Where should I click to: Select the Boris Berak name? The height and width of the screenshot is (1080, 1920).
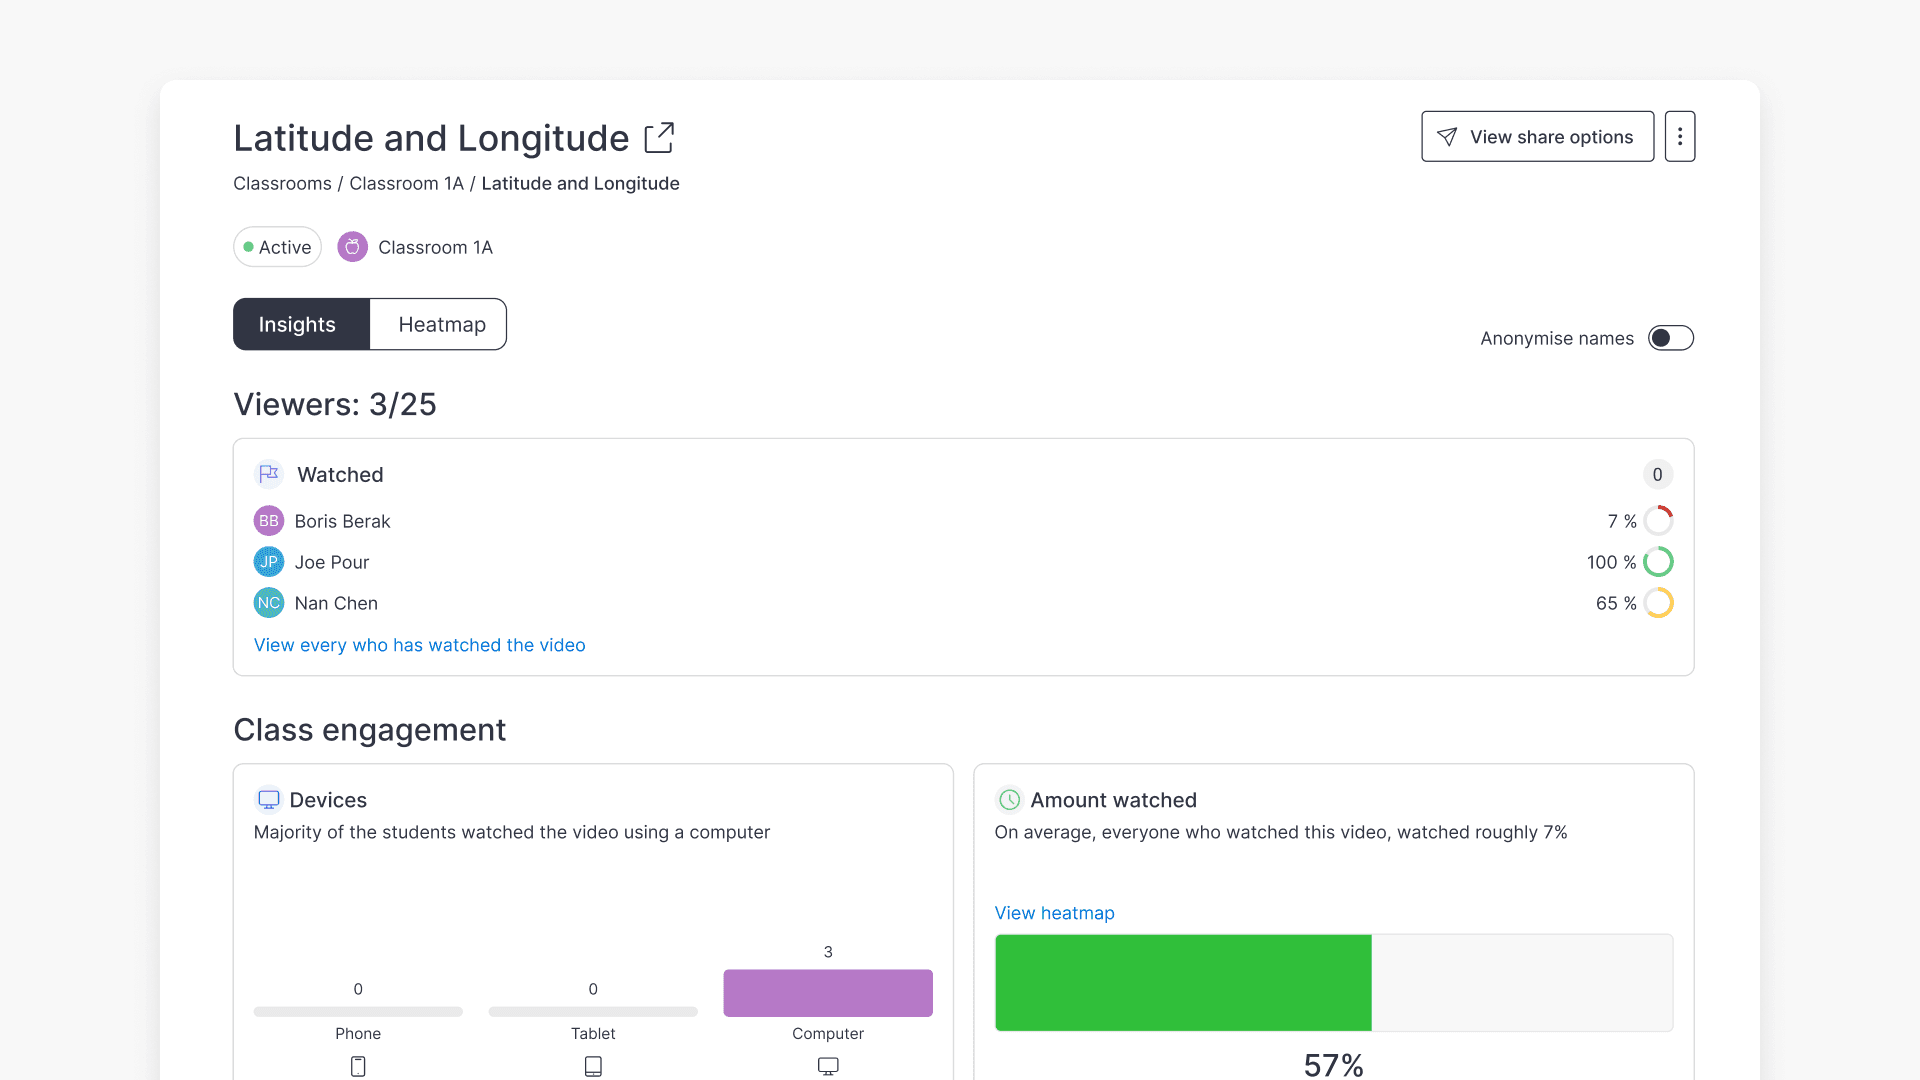point(342,521)
